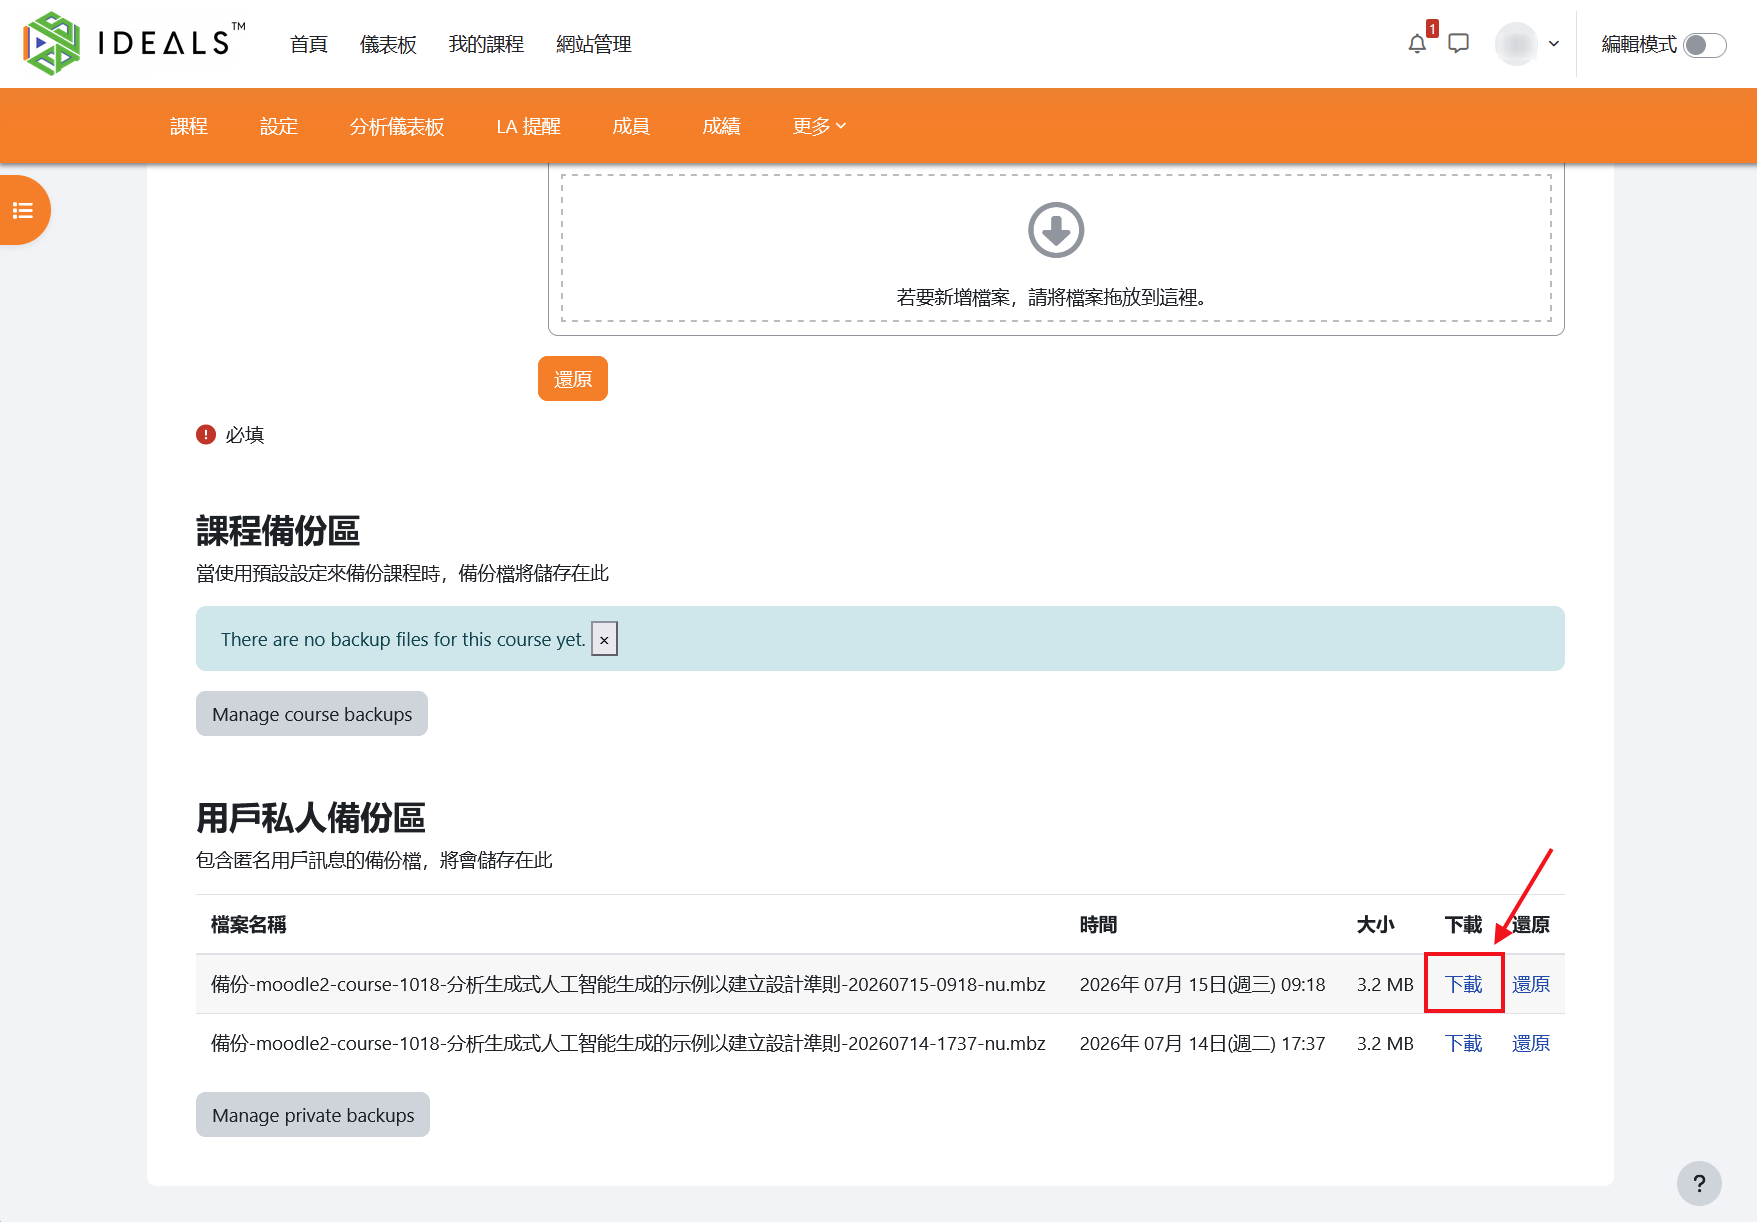Screen dimensions: 1757x1222
Task: Click the file drop download arrow icon
Action: point(1056,230)
